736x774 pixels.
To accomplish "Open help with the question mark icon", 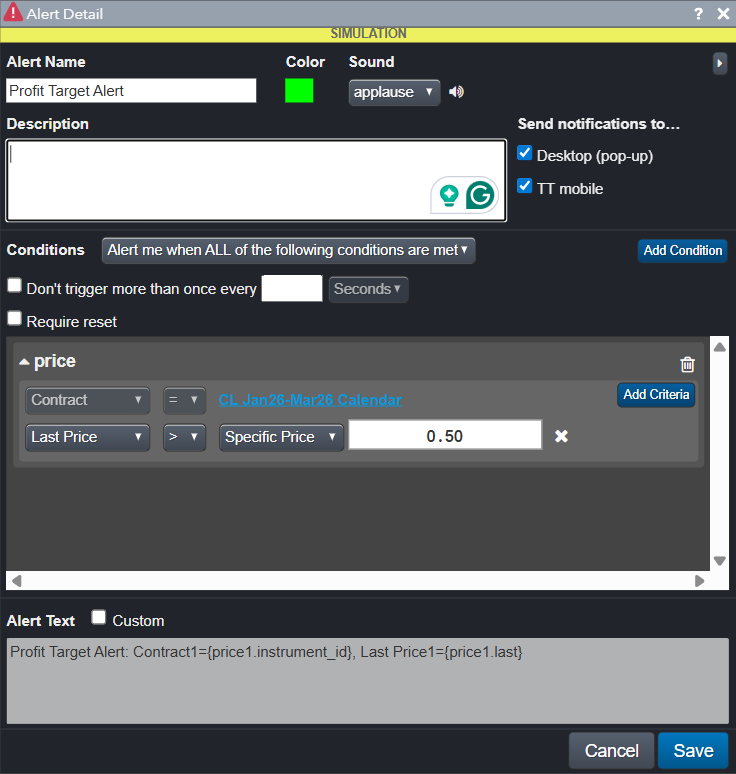I will point(698,14).
